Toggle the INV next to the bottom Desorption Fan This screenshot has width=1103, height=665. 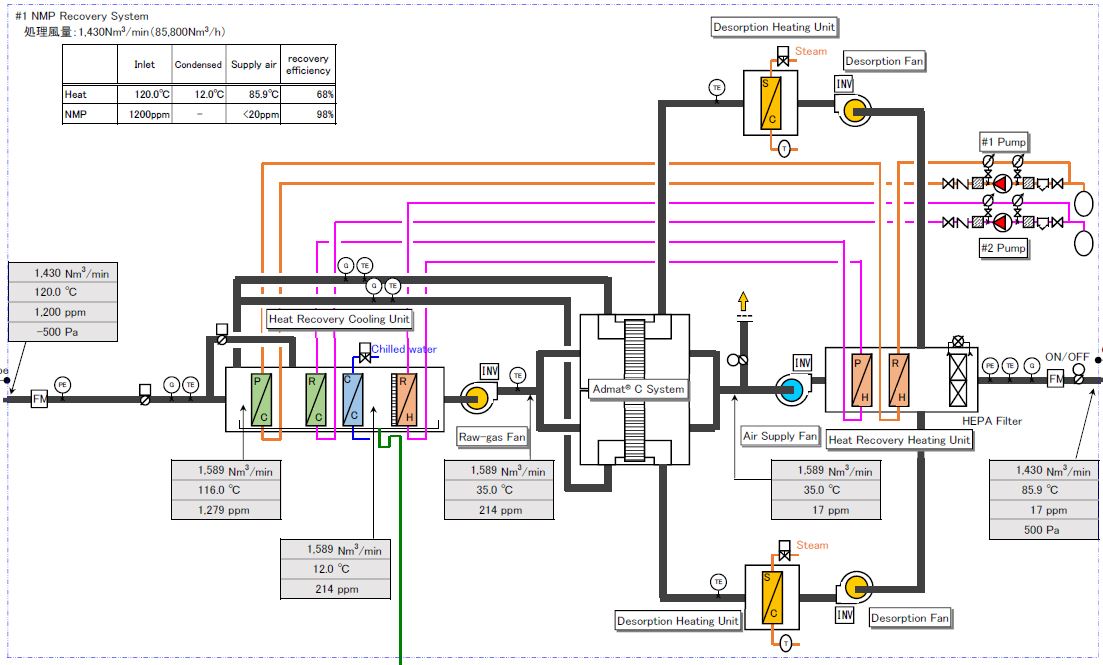843,616
